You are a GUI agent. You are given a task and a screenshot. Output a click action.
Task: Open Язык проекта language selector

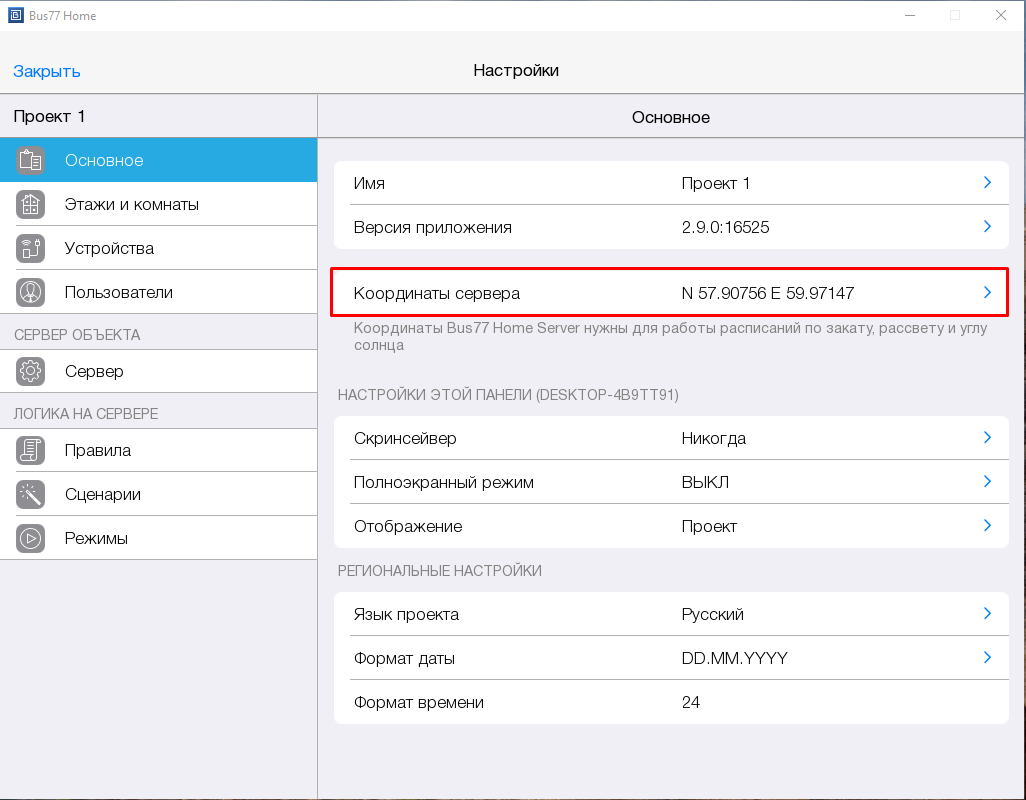point(670,614)
